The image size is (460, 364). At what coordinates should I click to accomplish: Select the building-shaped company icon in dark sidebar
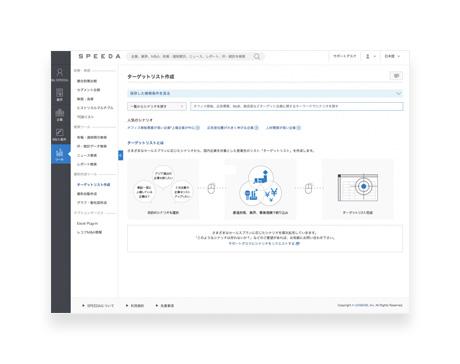coord(60,115)
